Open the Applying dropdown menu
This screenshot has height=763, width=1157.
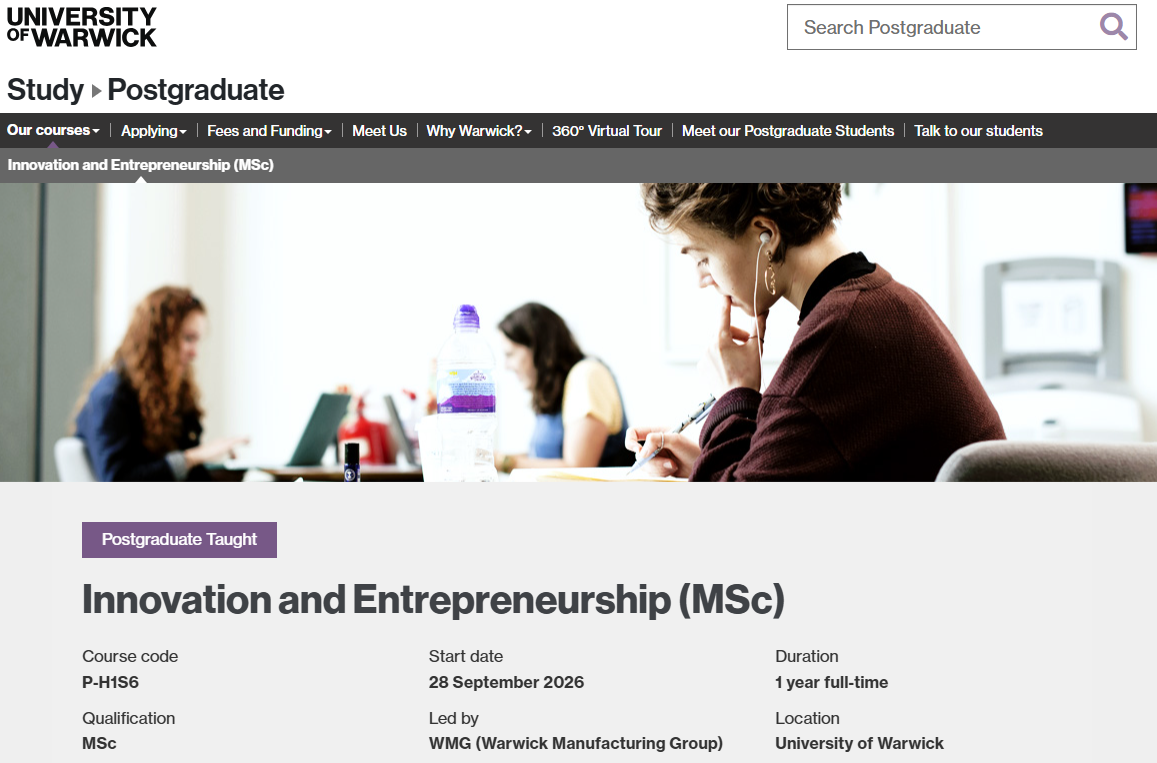coord(154,131)
